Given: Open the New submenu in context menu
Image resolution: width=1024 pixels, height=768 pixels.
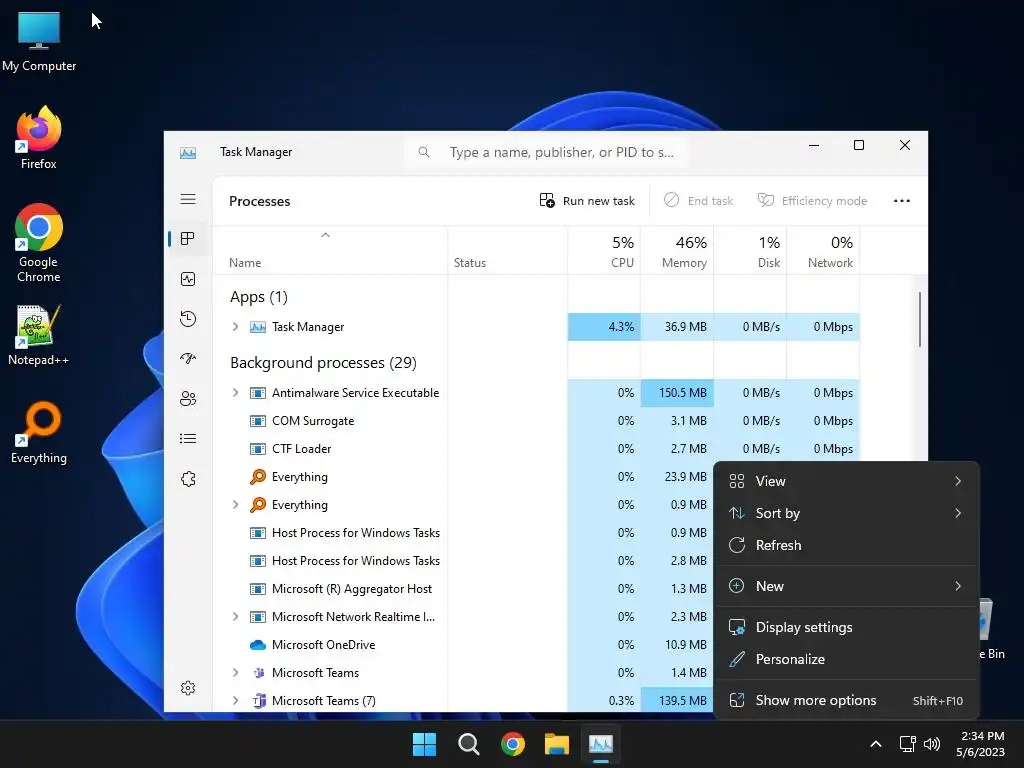Looking at the screenshot, I should click(x=846, y=586).
